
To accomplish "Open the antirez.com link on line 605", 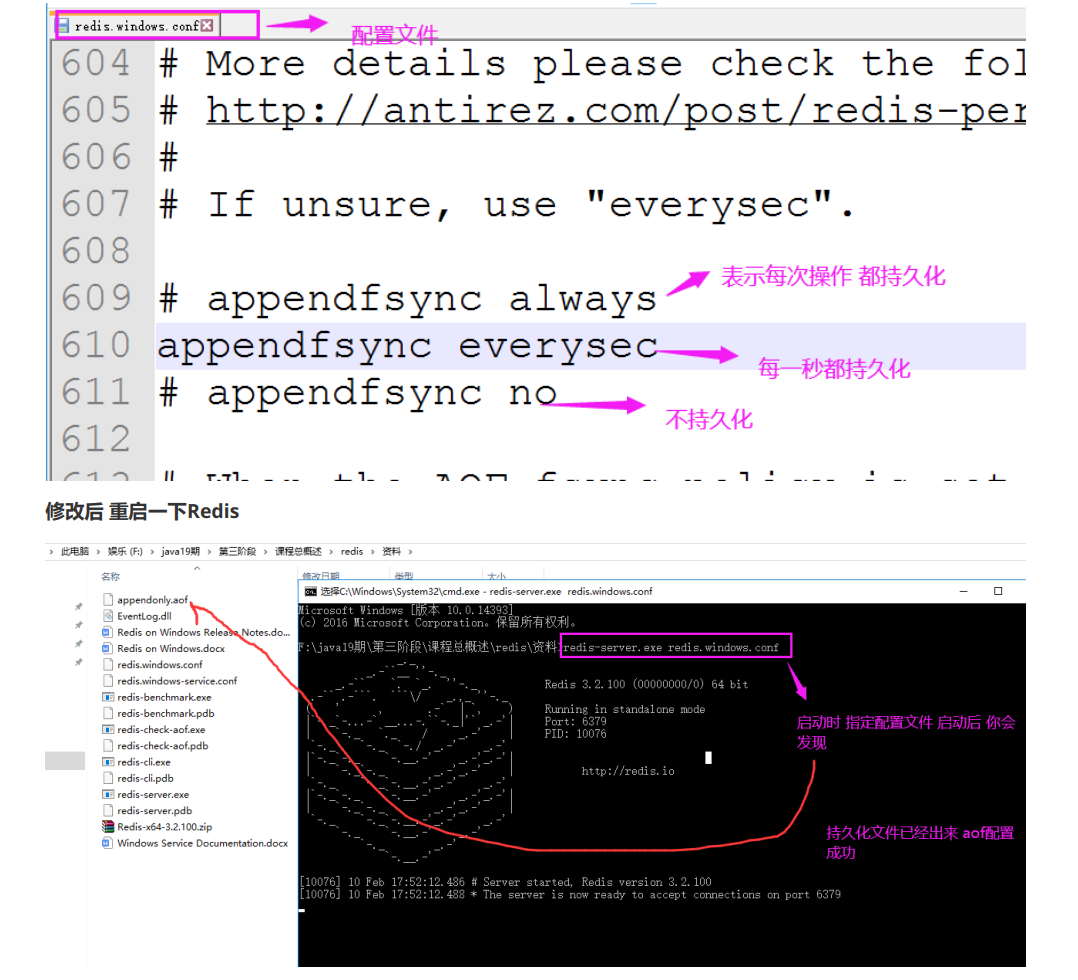I will point(616,110).
